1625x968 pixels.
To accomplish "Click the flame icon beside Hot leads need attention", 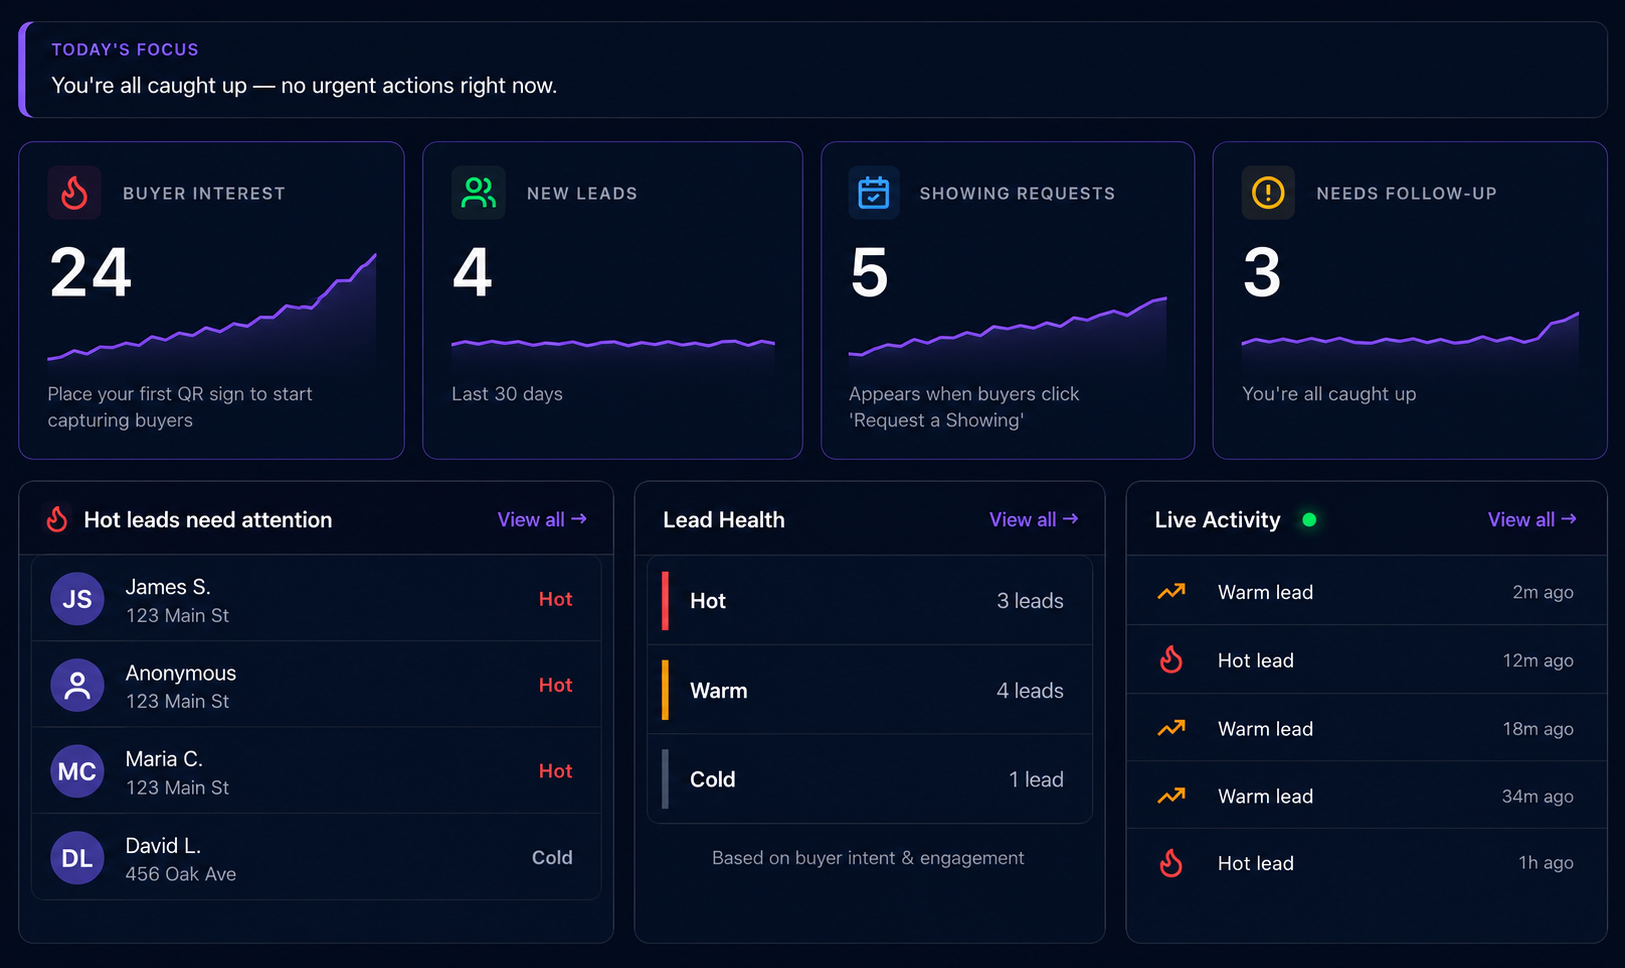I will tap(58, 519).
